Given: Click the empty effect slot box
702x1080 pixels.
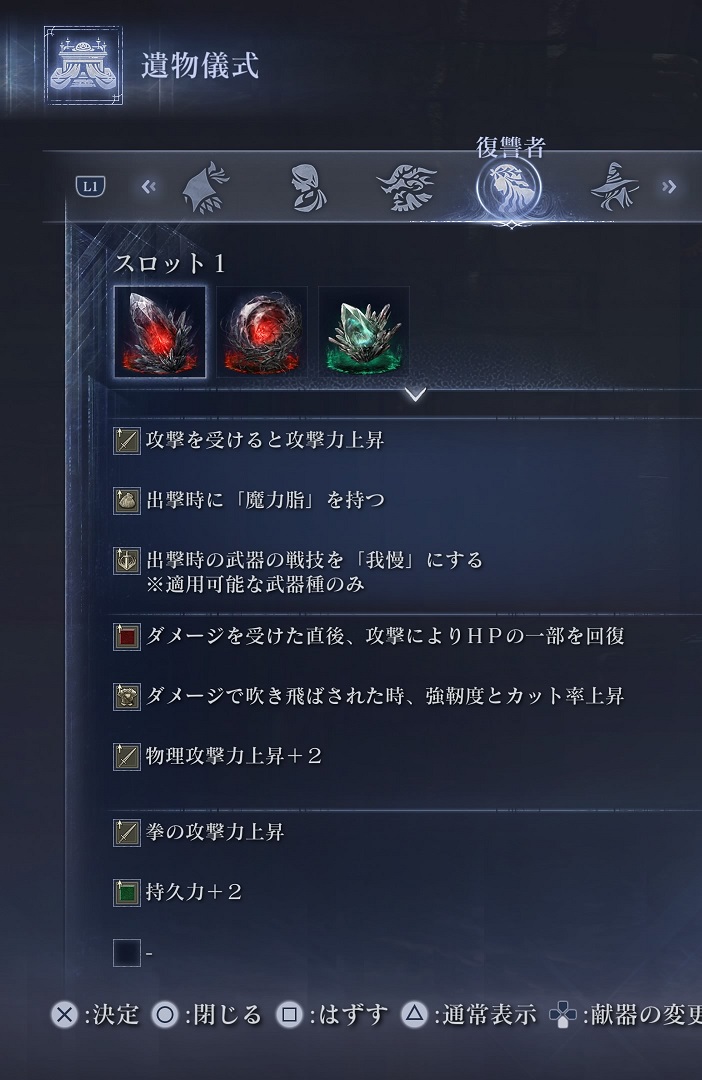Looking at the screenshot, I should pos(127,953).
